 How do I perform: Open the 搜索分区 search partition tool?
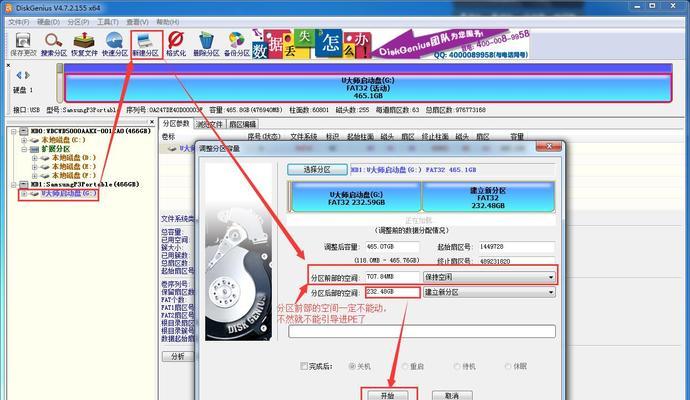(x=54, y=44)
